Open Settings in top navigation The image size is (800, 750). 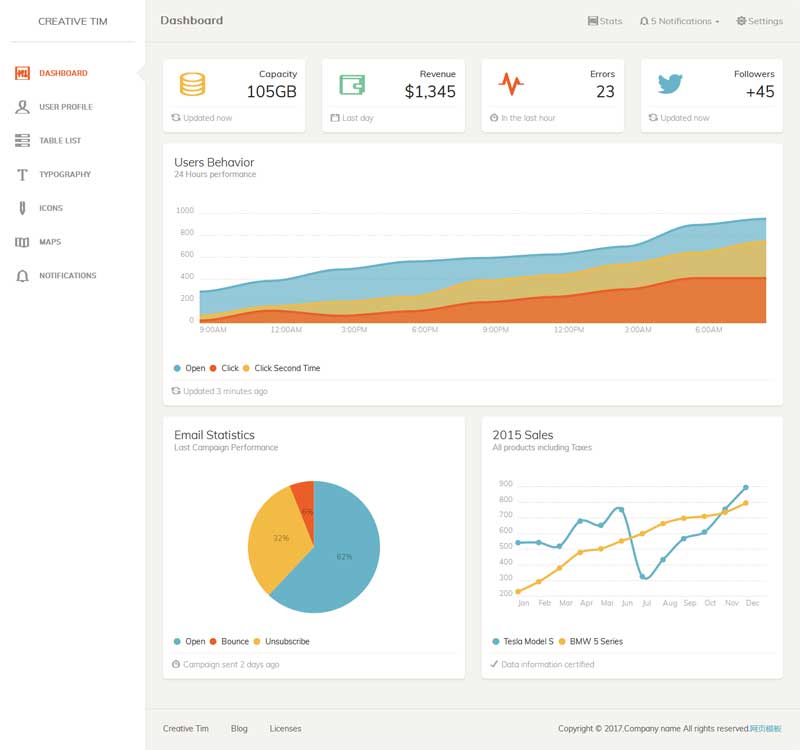coord(759,21)
